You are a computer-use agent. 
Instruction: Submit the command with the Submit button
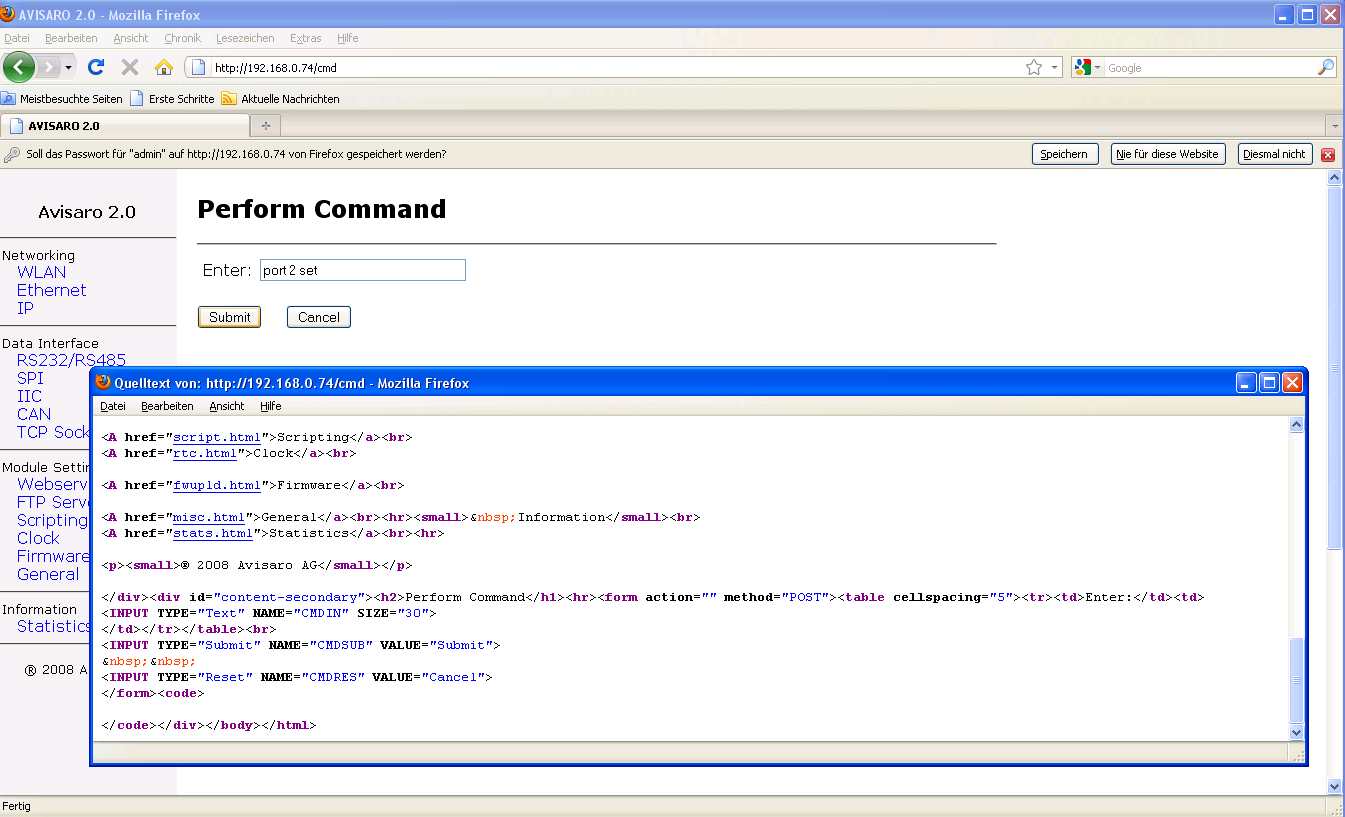(230, 317)
